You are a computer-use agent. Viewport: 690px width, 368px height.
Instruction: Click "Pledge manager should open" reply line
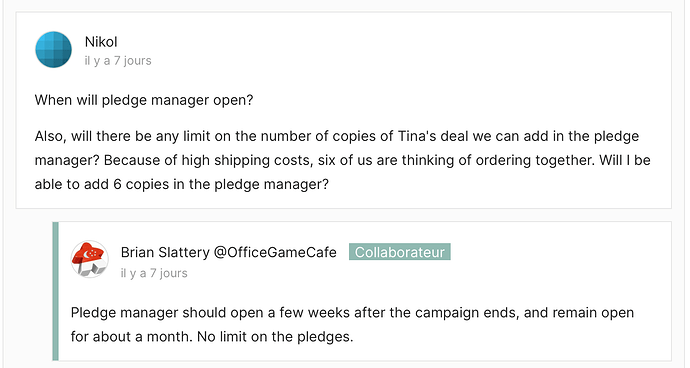(352, 313)
